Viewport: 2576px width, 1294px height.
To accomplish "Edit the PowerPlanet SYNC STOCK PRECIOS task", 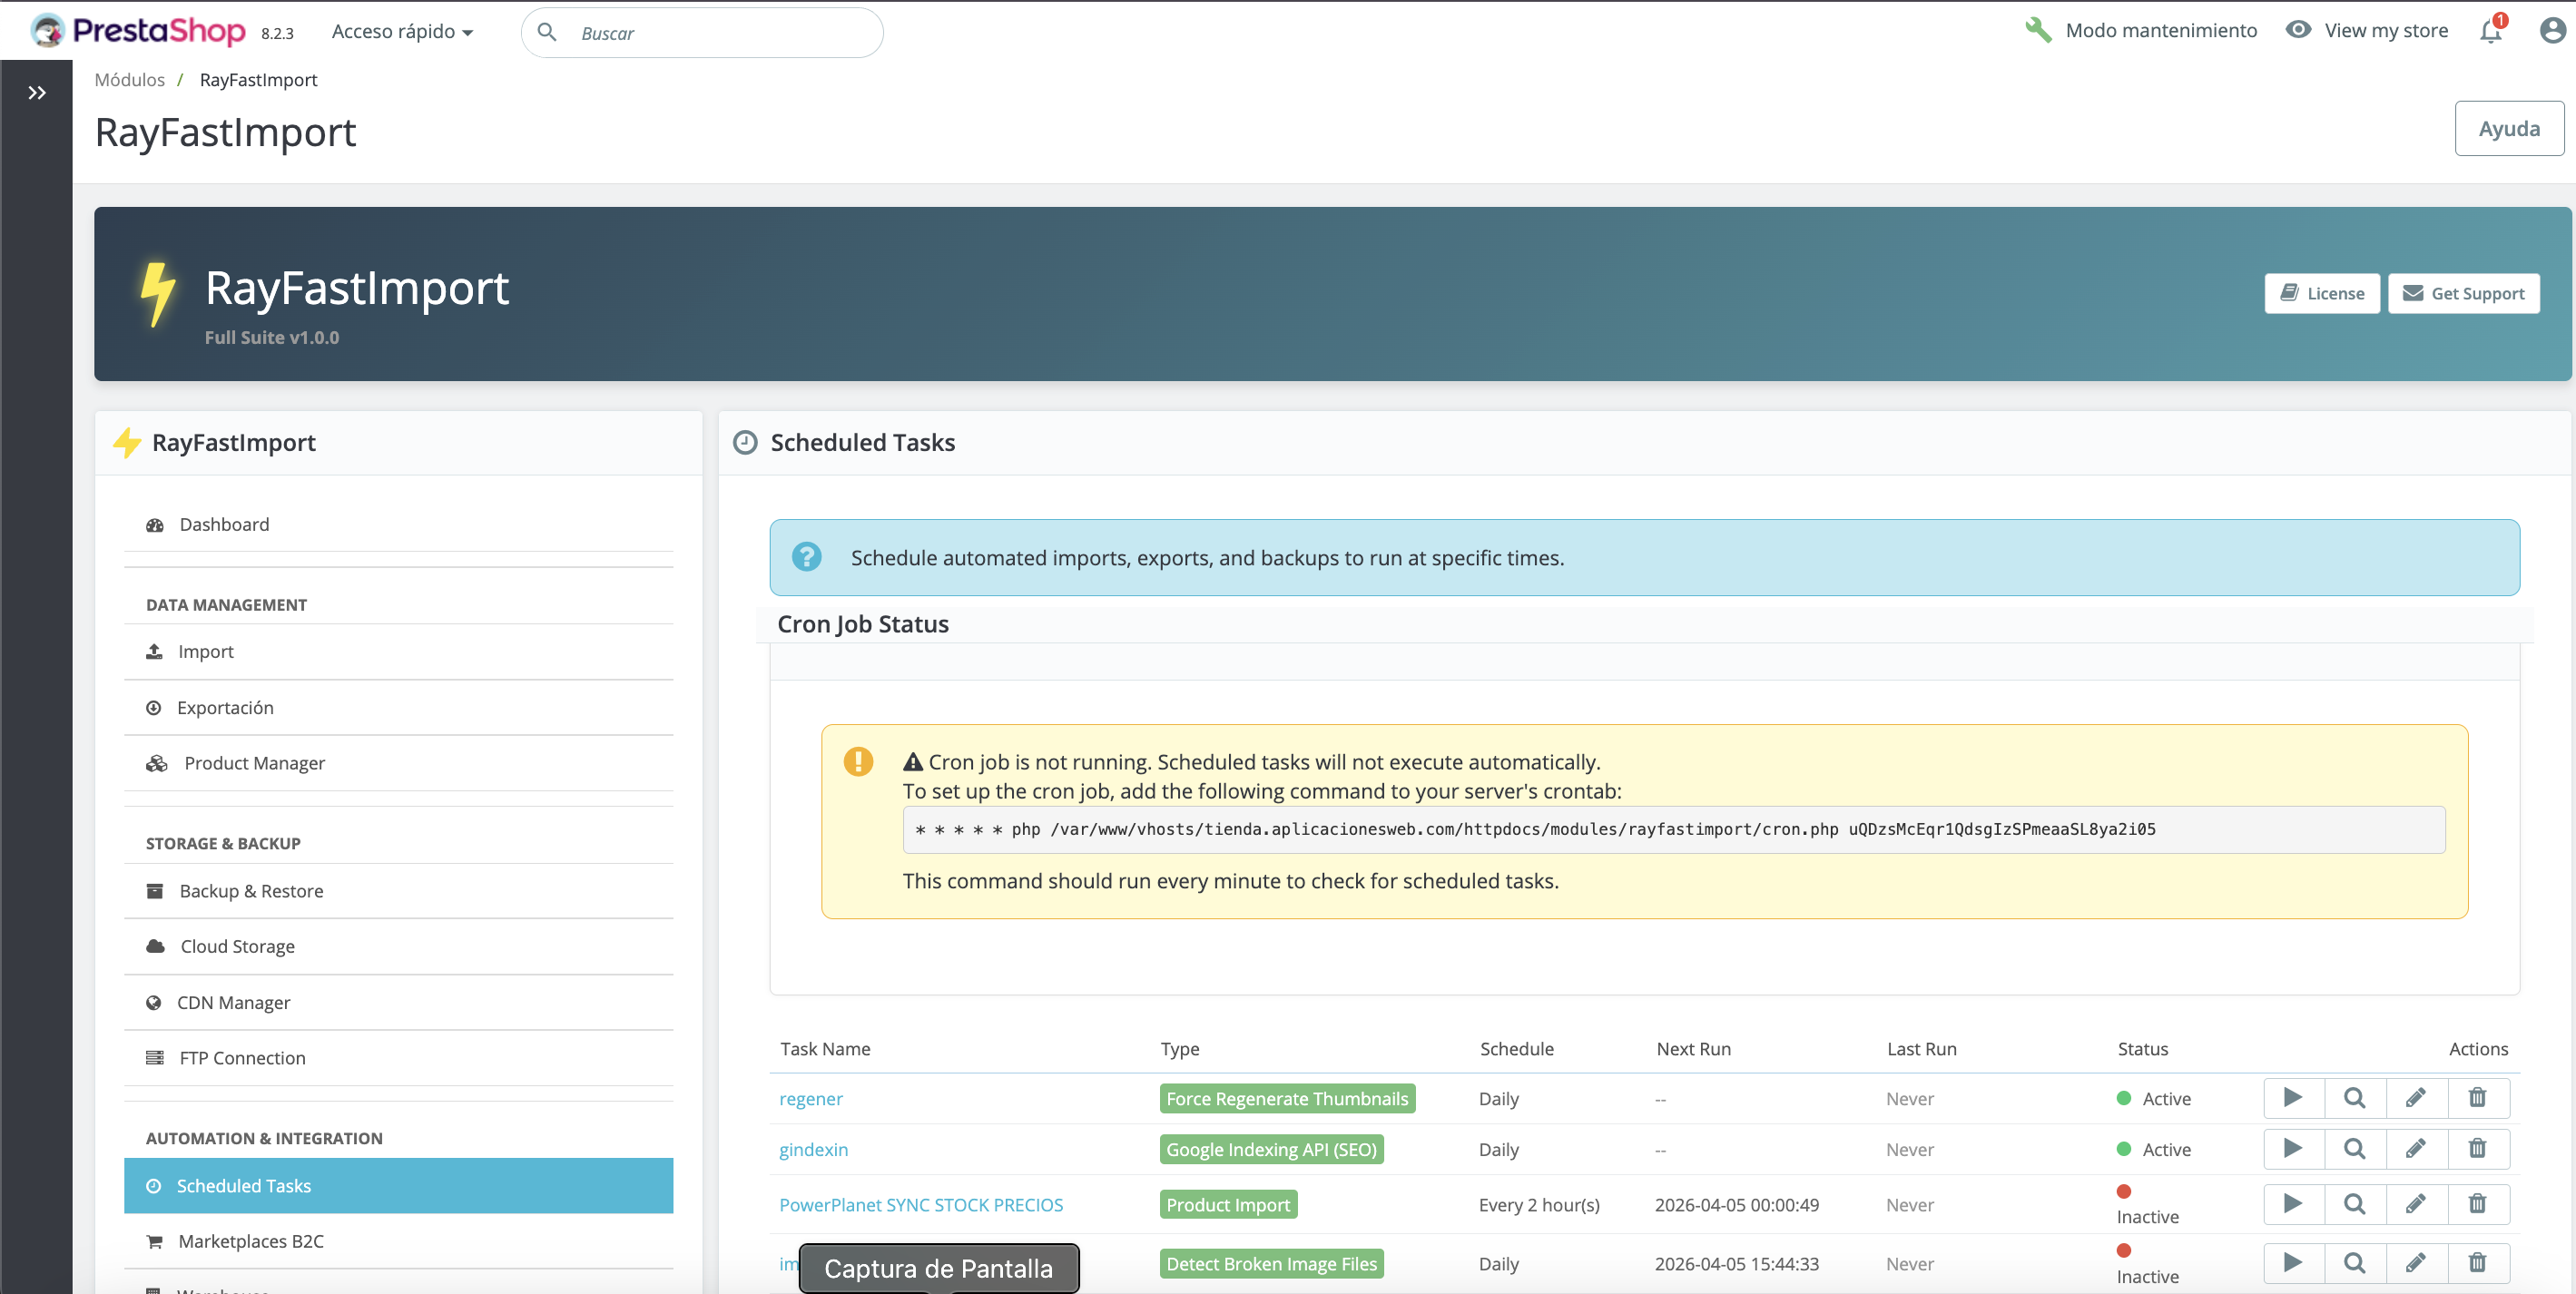I will (2415, 1204).
